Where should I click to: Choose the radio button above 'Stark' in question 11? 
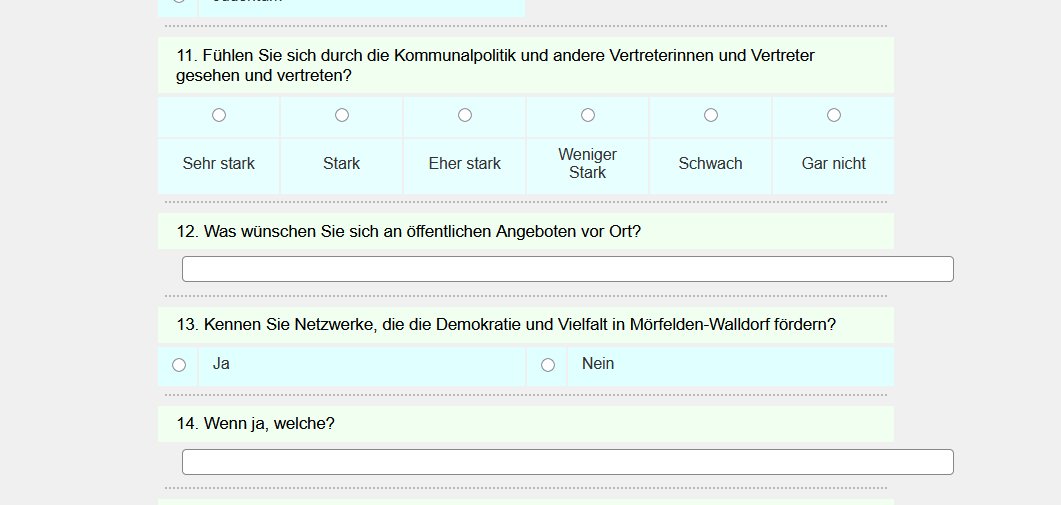(x=342, y=115)
